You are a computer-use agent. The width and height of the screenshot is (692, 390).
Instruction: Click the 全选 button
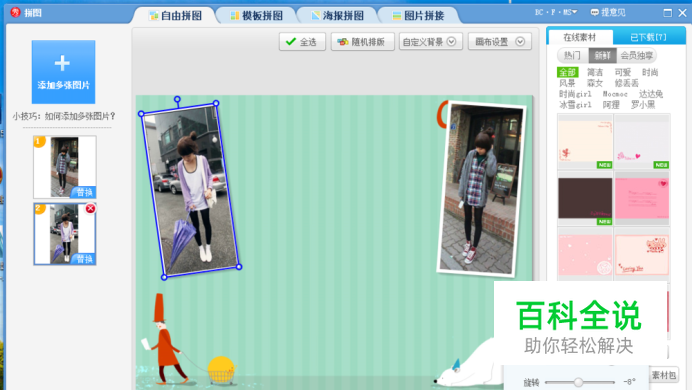point(302,42)
